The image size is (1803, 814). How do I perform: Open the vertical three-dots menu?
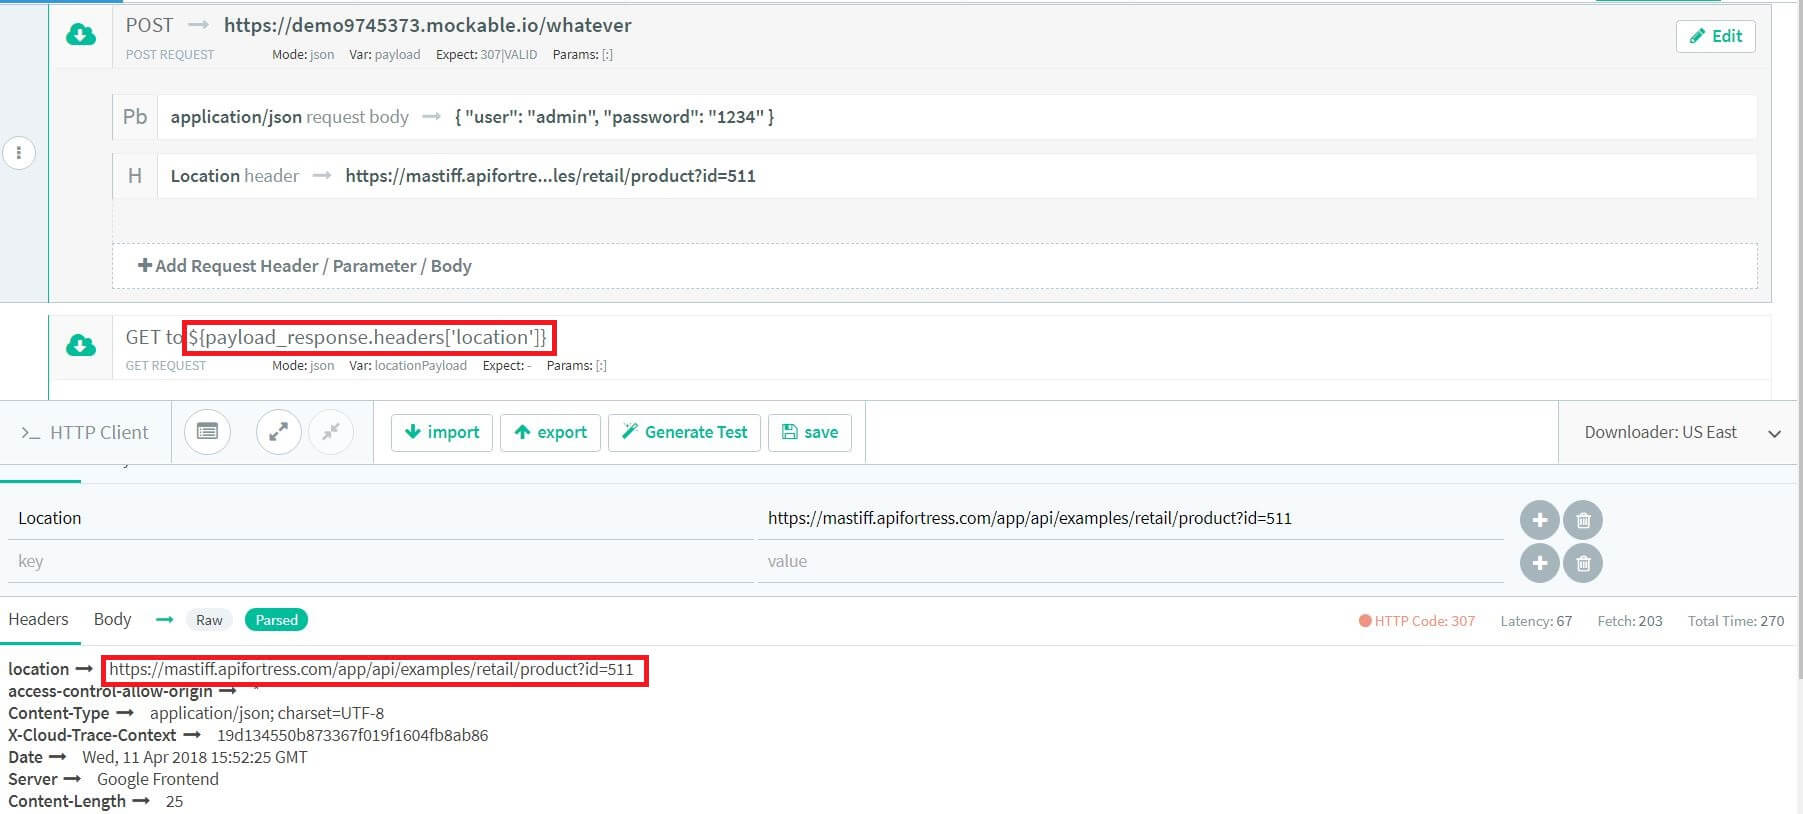point(19,153)
